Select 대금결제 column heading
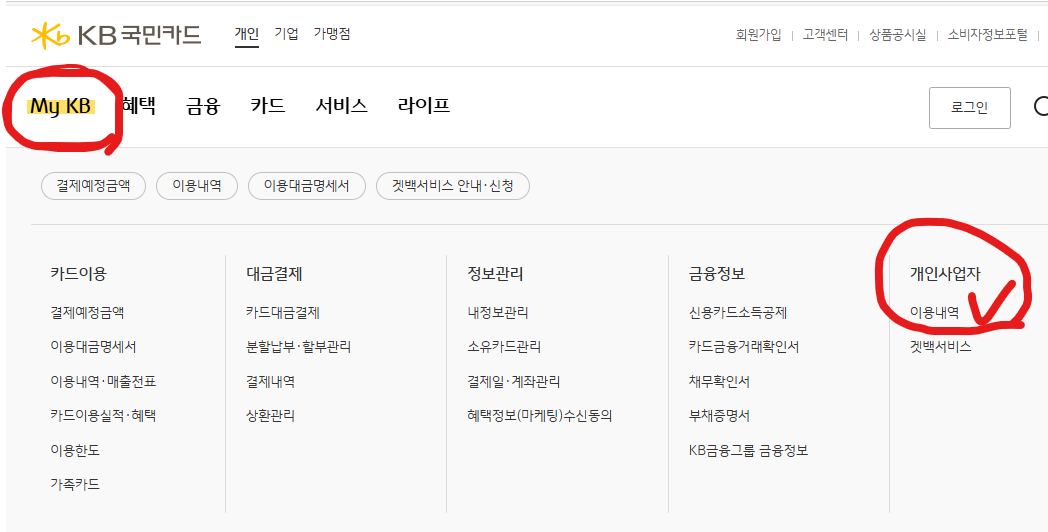Image resolution: width=1048 pixels, height=532 pixels. (x=274, y=273)
